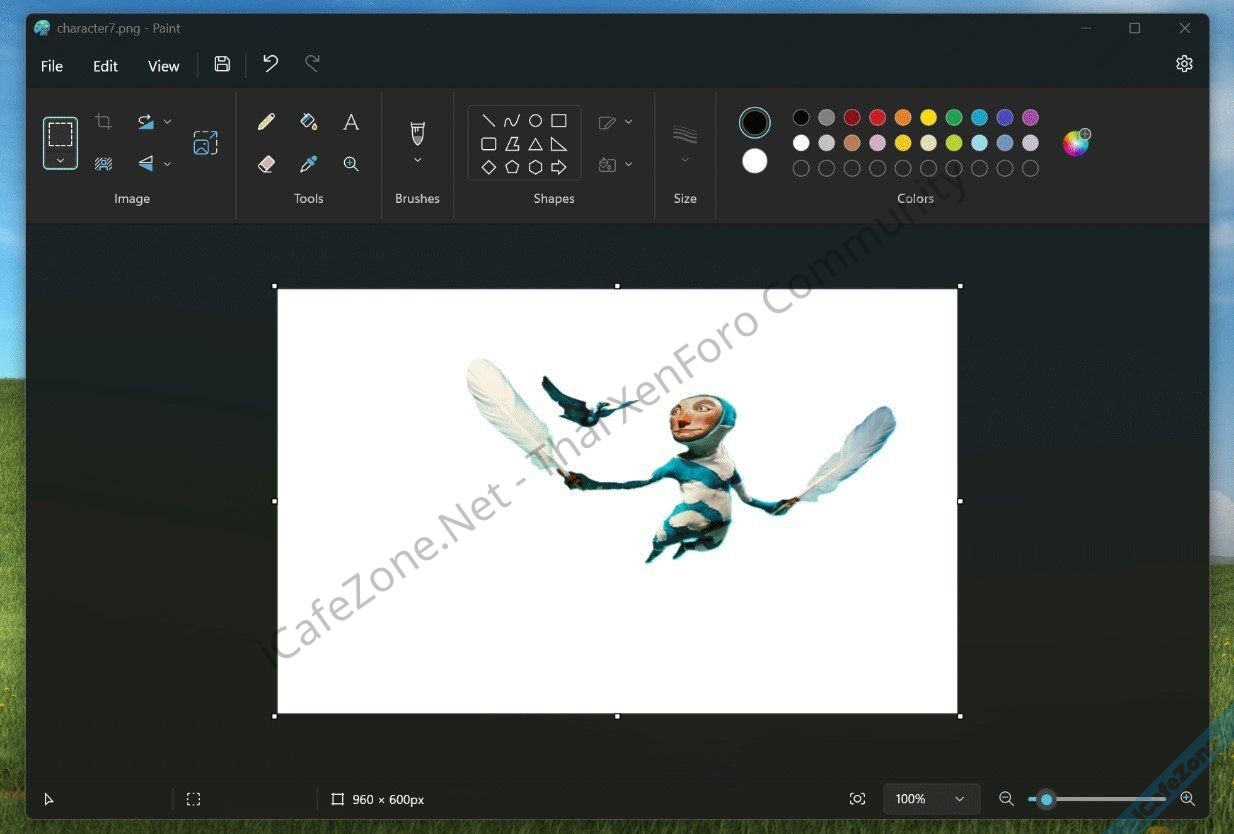1234x834 pixels.
Task: Open Paint settings gear
Action: click(1184, 64)
